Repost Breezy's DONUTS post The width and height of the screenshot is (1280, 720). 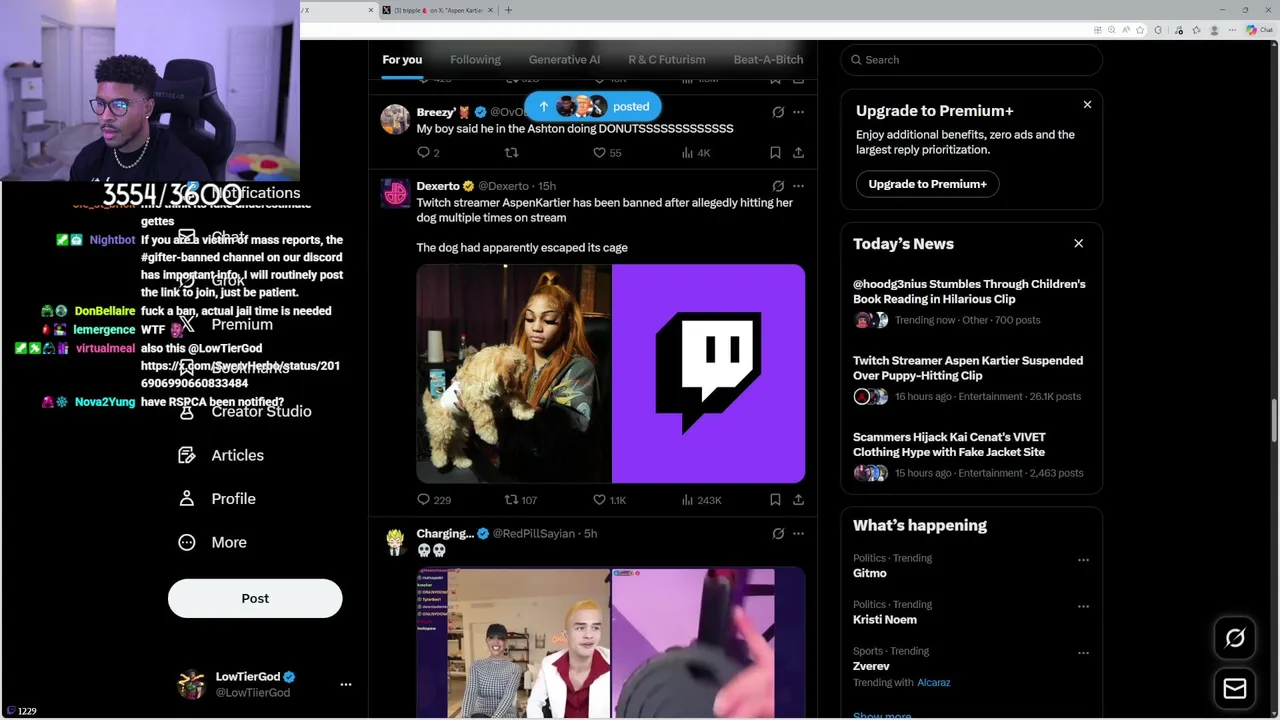(x=511, y=153)
